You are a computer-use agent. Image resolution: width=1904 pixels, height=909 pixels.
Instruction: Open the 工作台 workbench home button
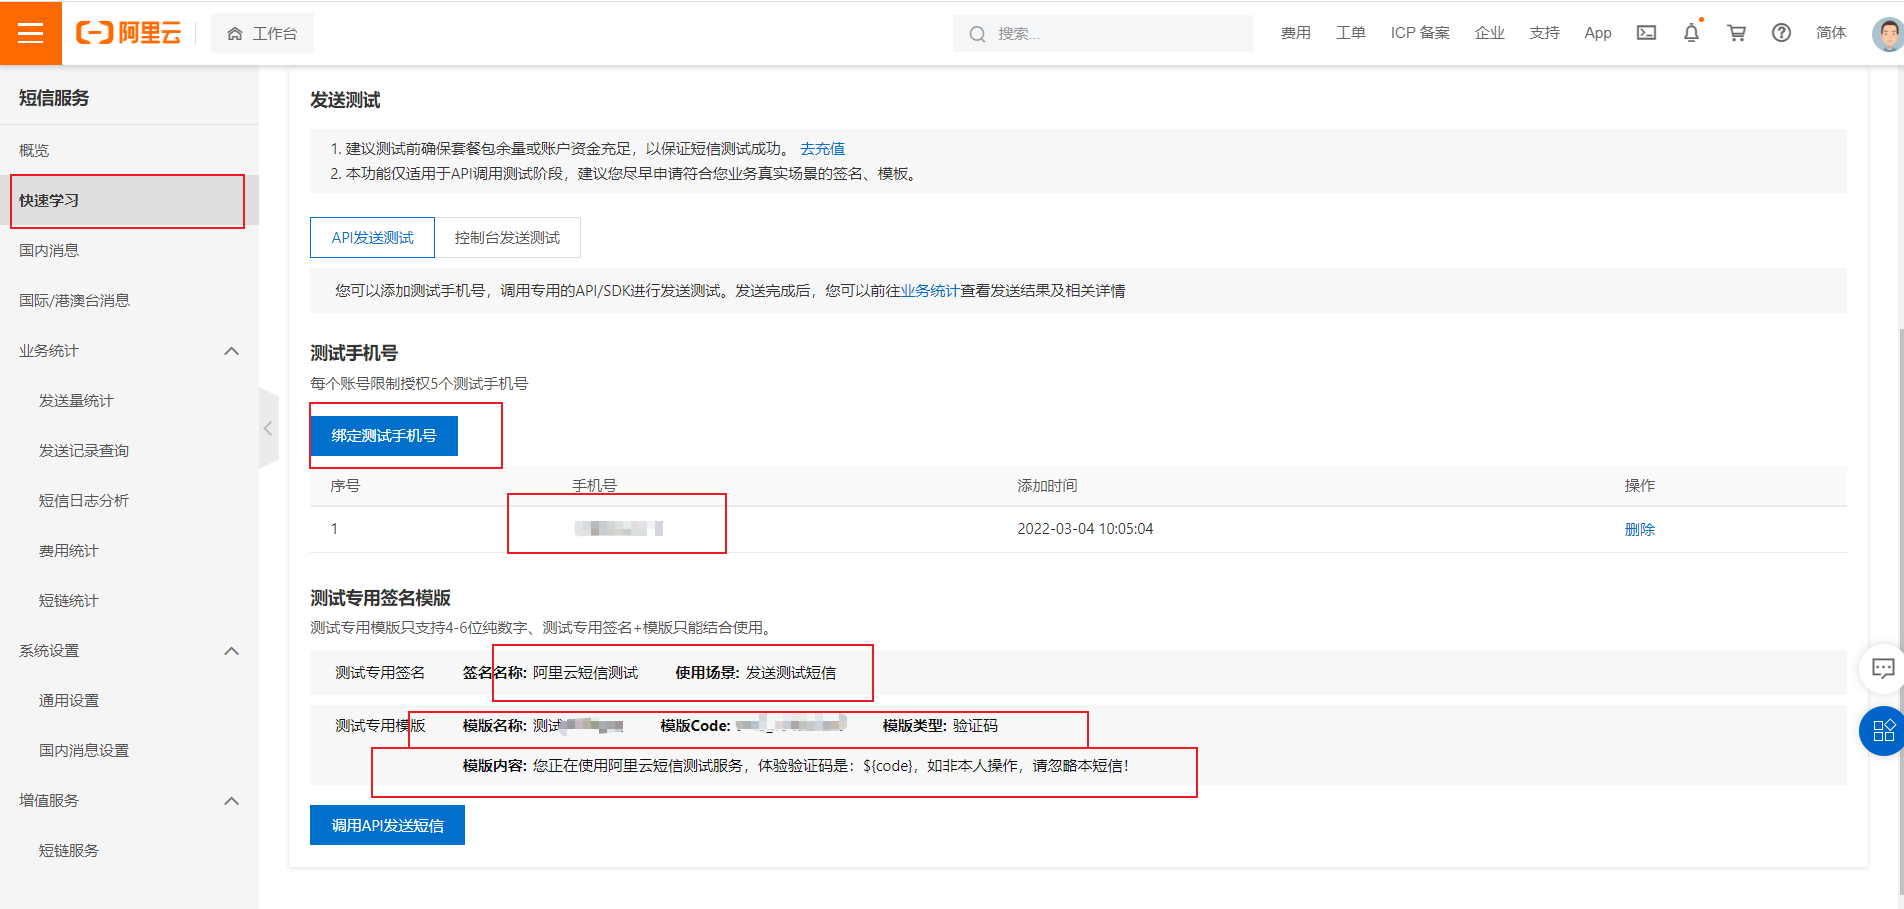(262, 33)
